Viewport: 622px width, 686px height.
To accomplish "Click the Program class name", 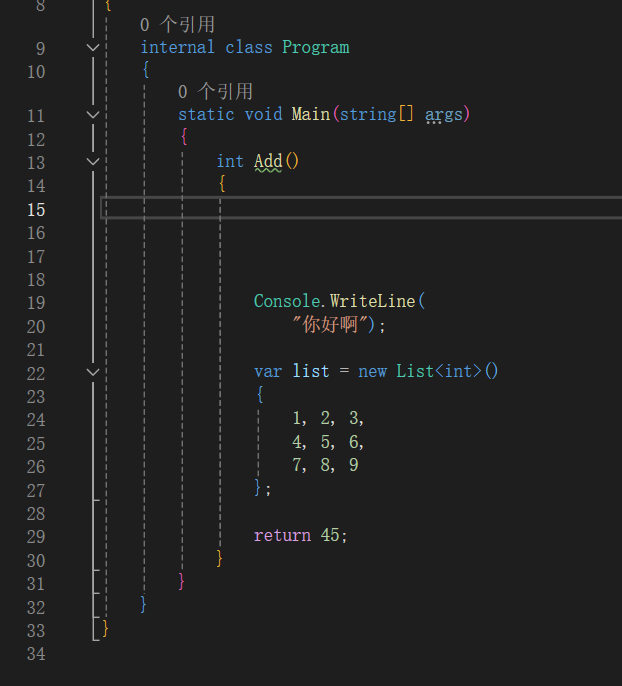I will tap(316, 47).
